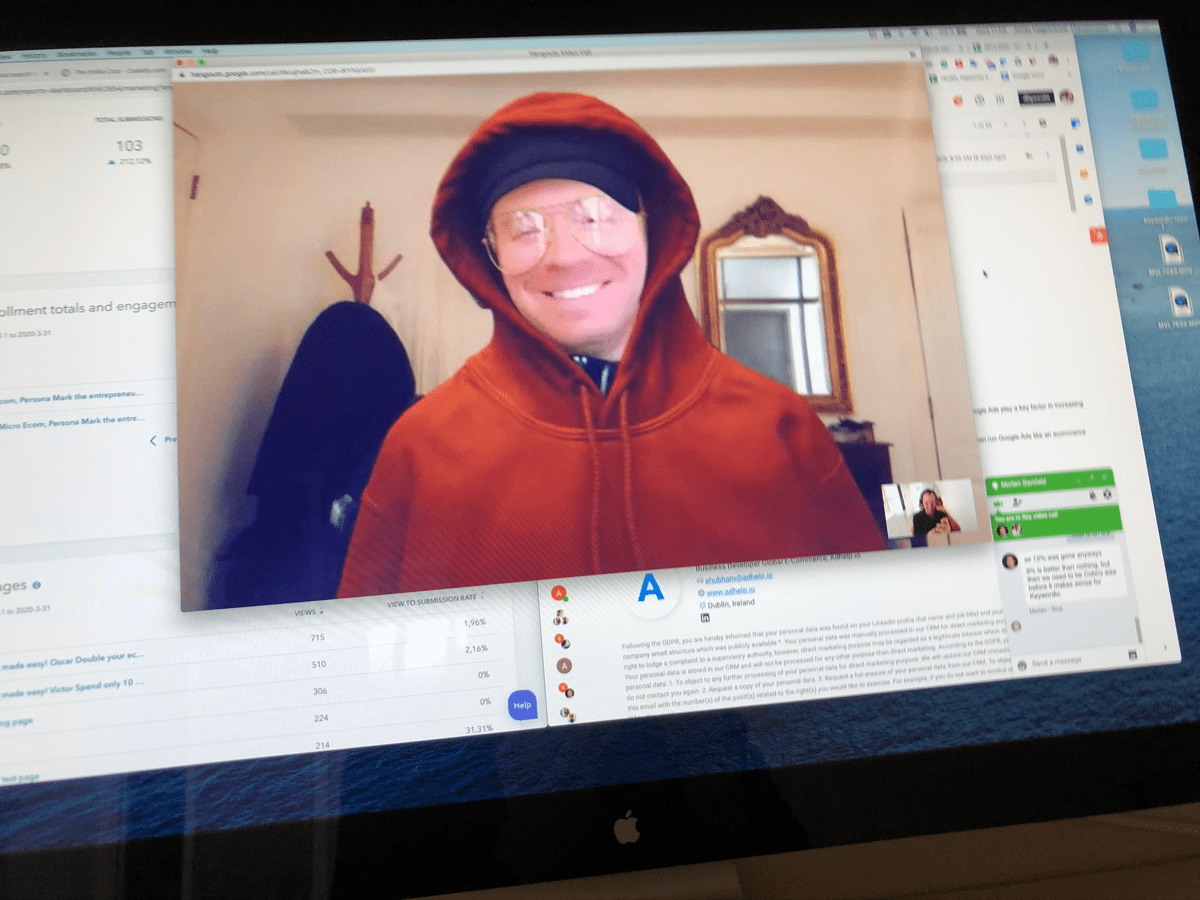Click the large blue 'A' logo in email
This screenshot has width=1200, height=900.
pos(650,586)
